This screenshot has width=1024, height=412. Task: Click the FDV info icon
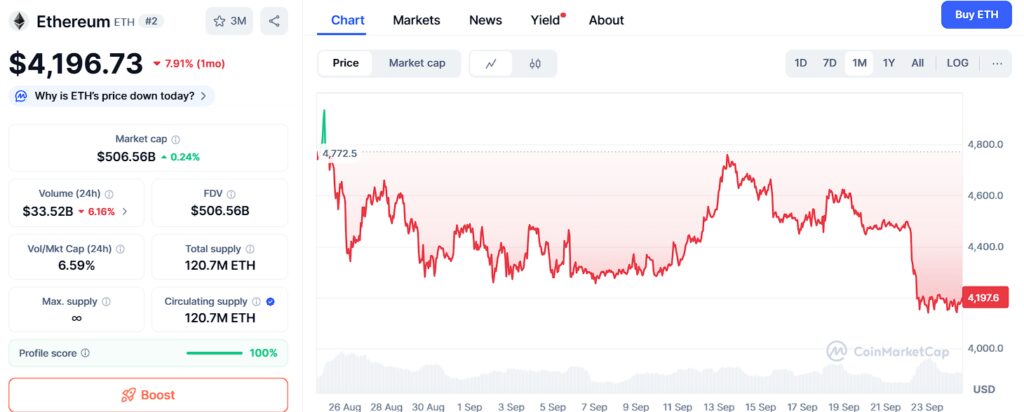pyautogui.click(x=231, y=194)
